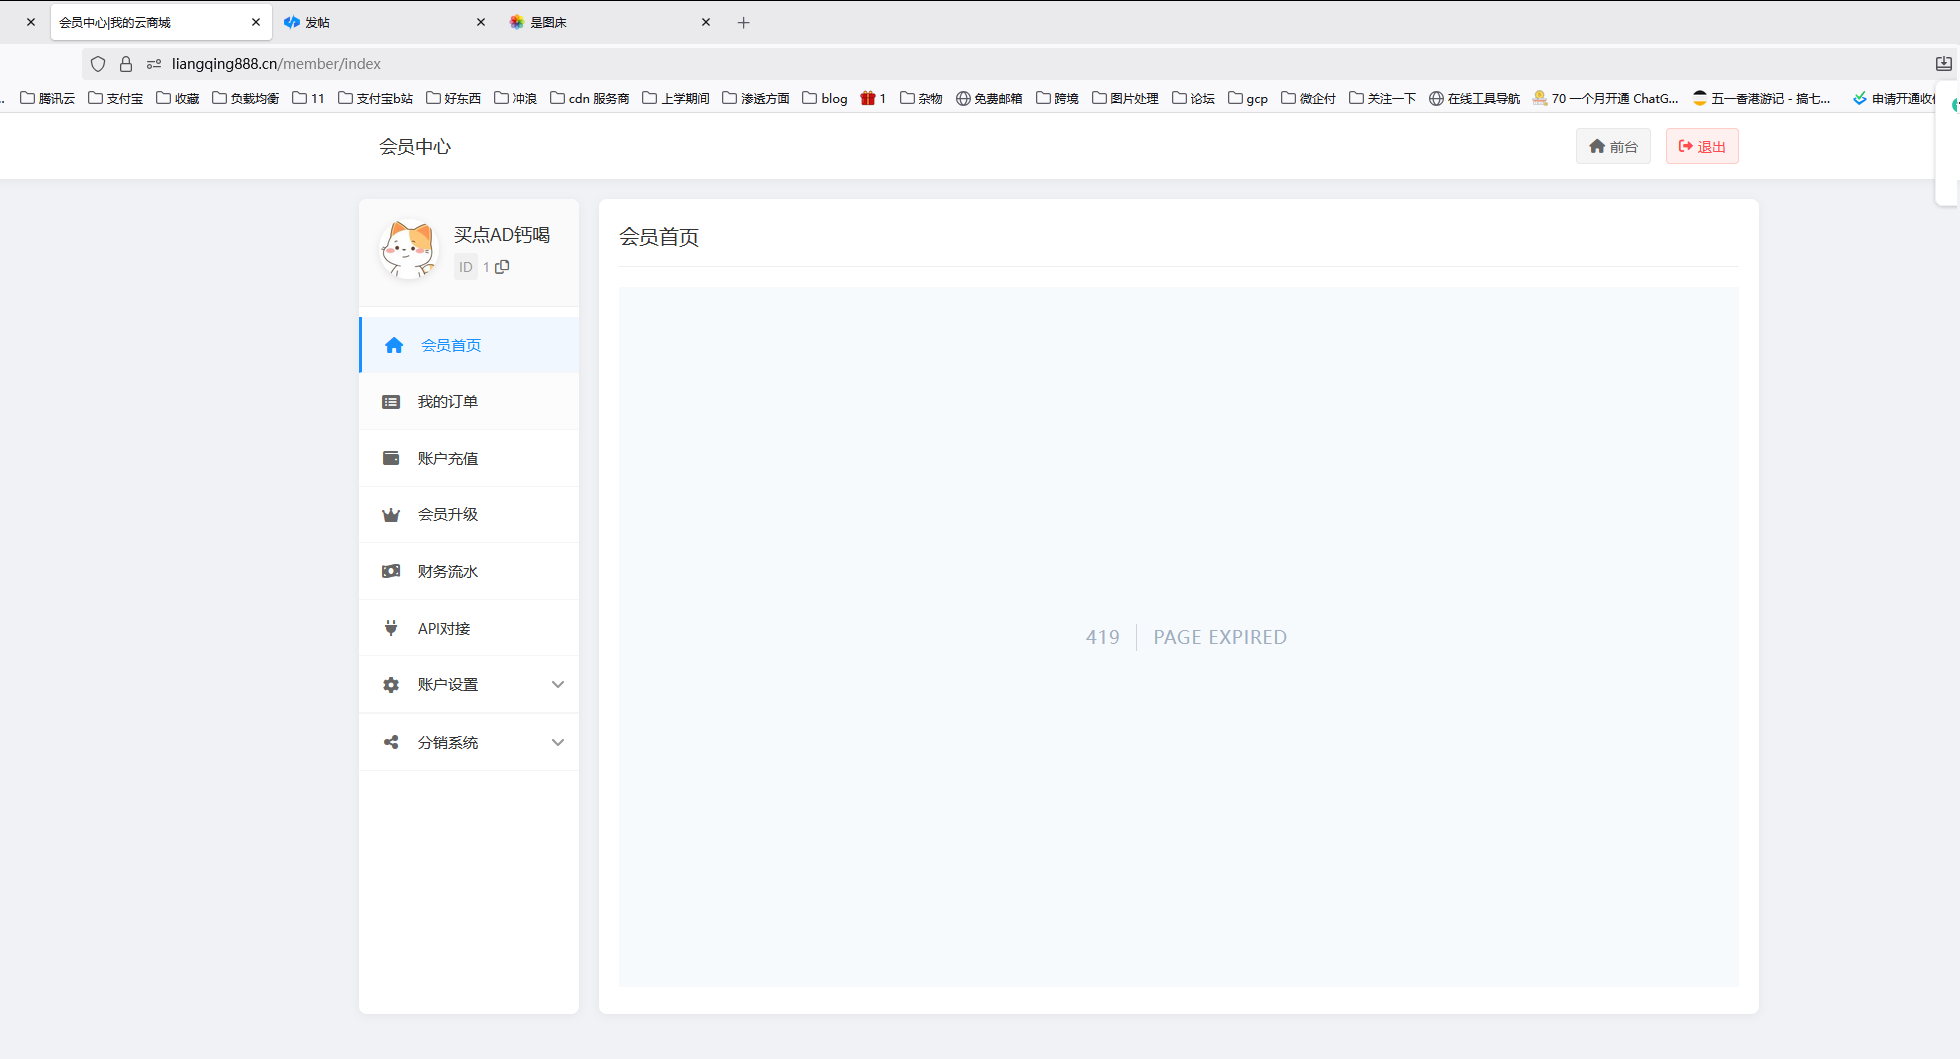Open a new browser tab with plus button
Screen dimensions: 1960x1059
click(x=743, y=23)
